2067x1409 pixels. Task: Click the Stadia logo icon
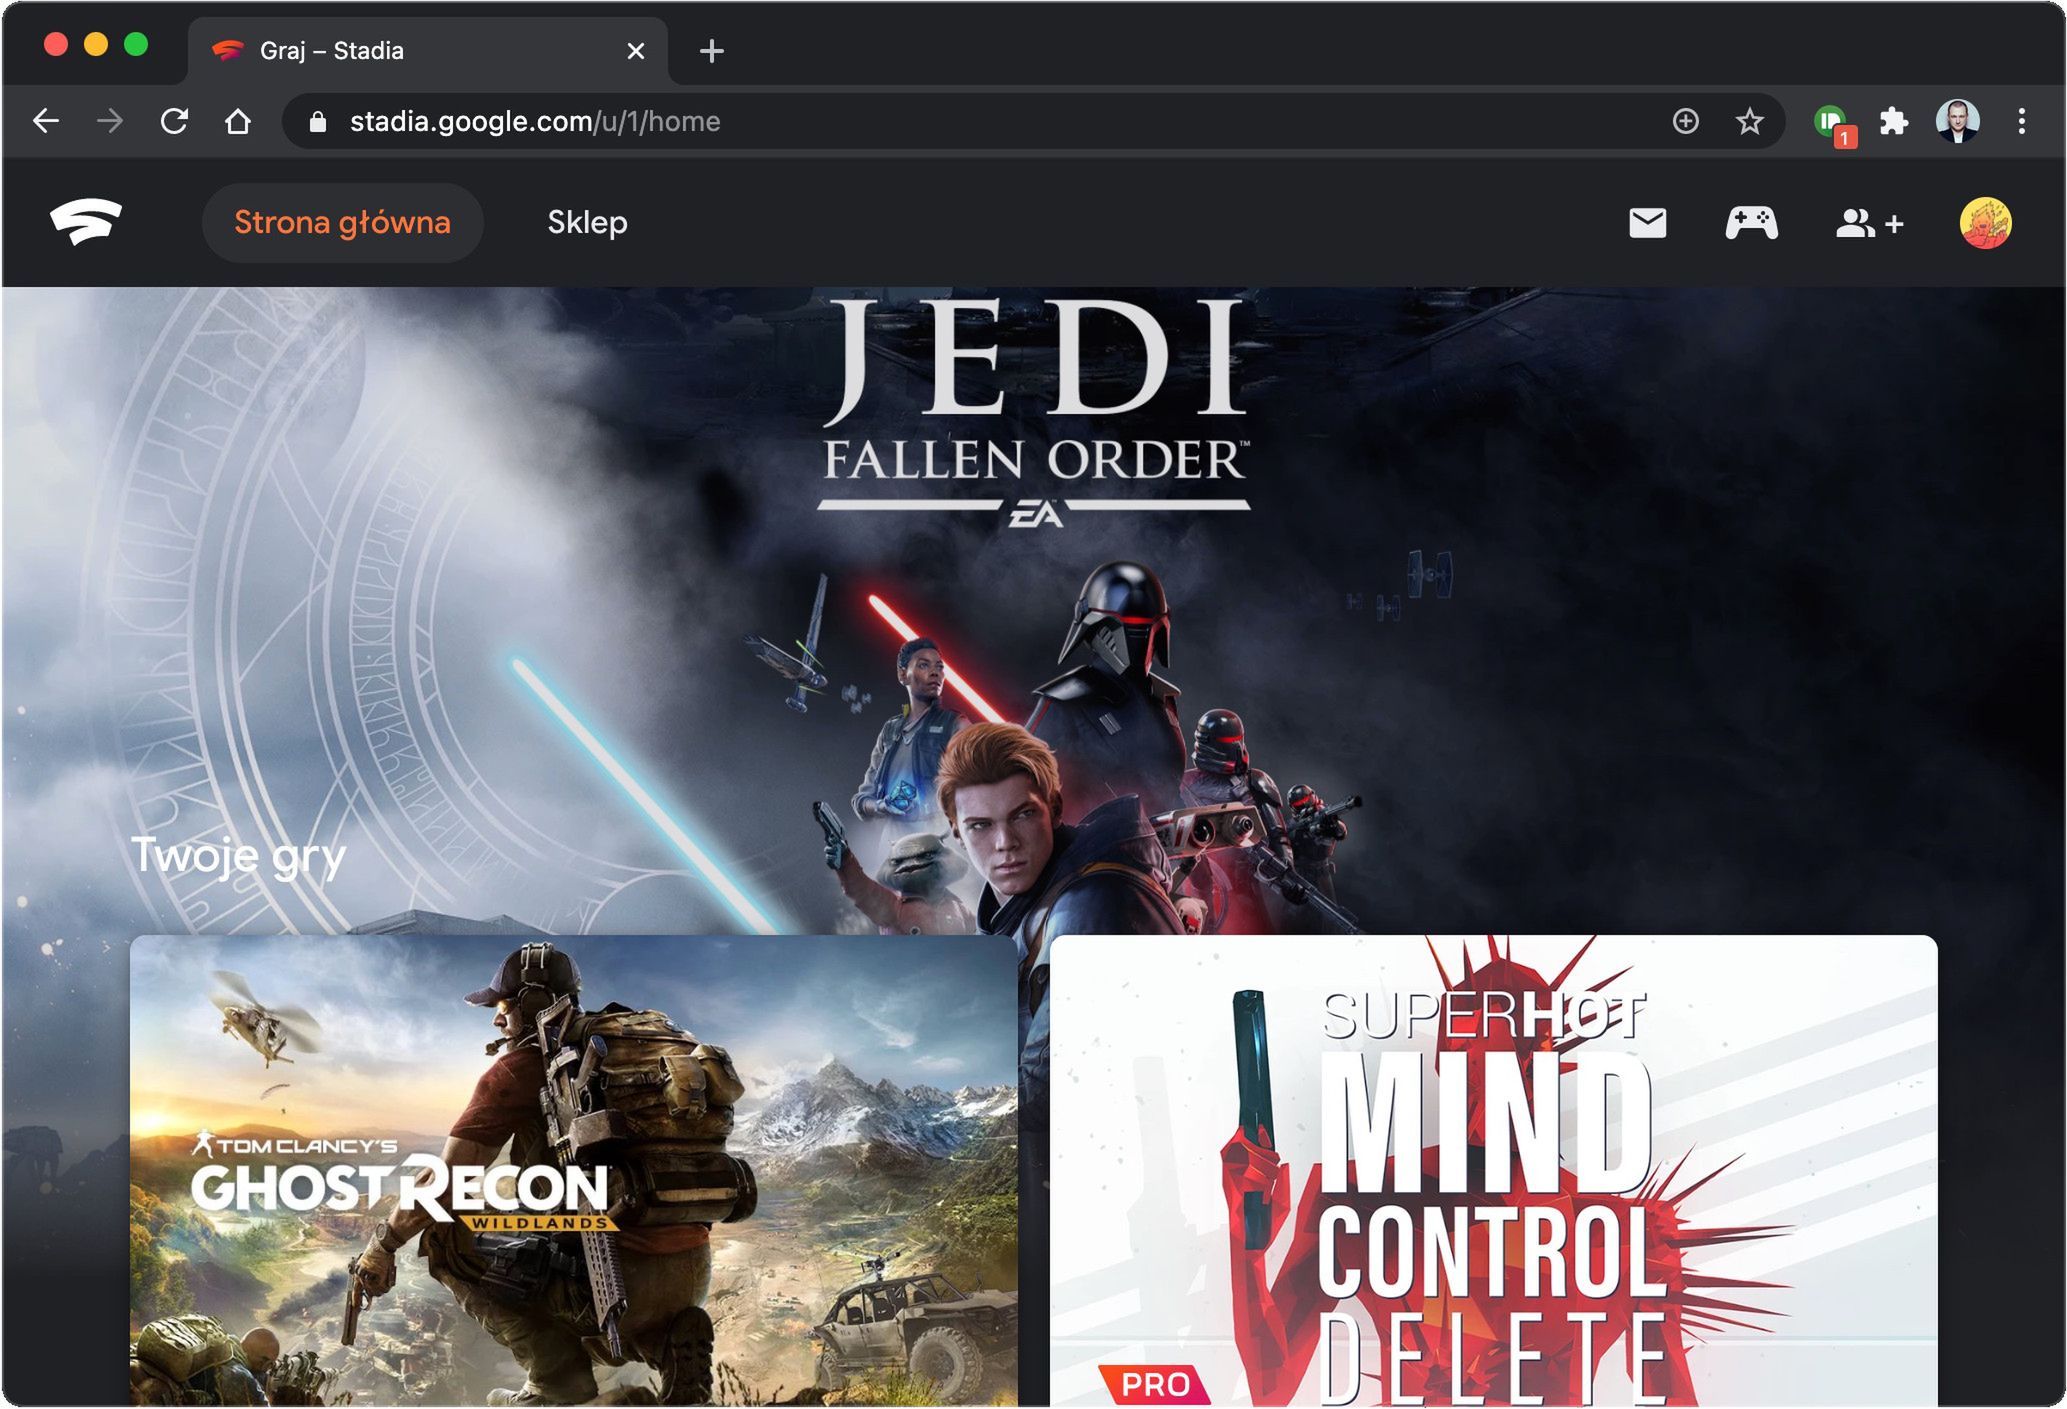click(86, 222)
